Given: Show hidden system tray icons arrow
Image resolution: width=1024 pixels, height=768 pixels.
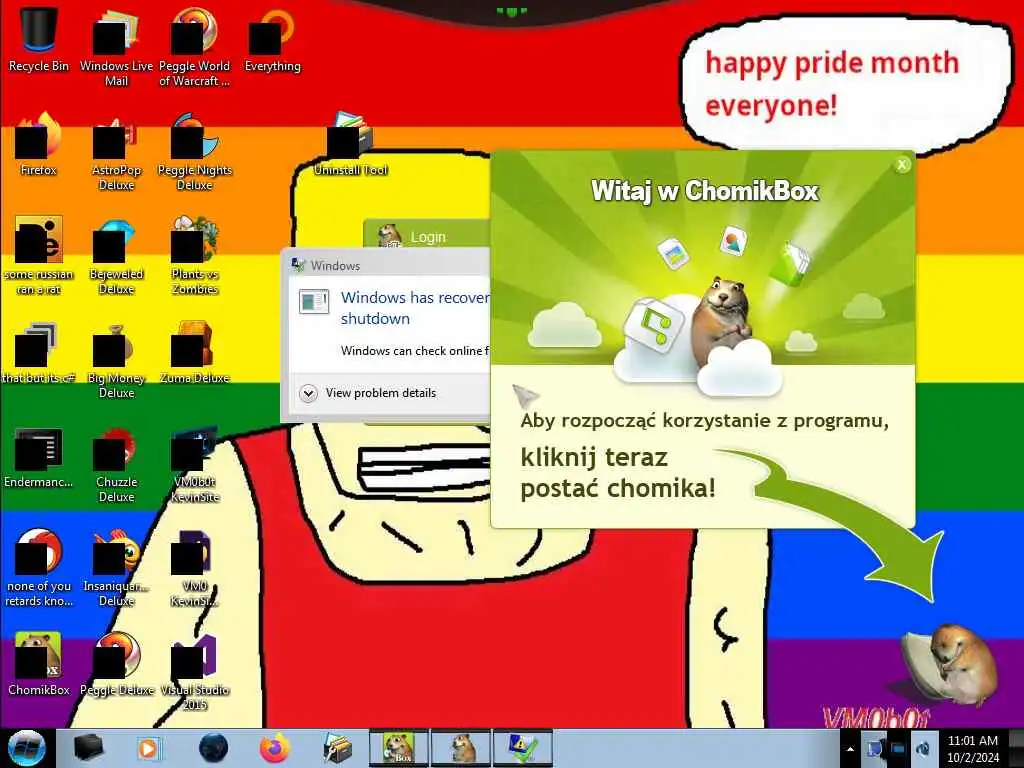Looking at the screenshot, I should pyautogui.click(x=850, y=749).
